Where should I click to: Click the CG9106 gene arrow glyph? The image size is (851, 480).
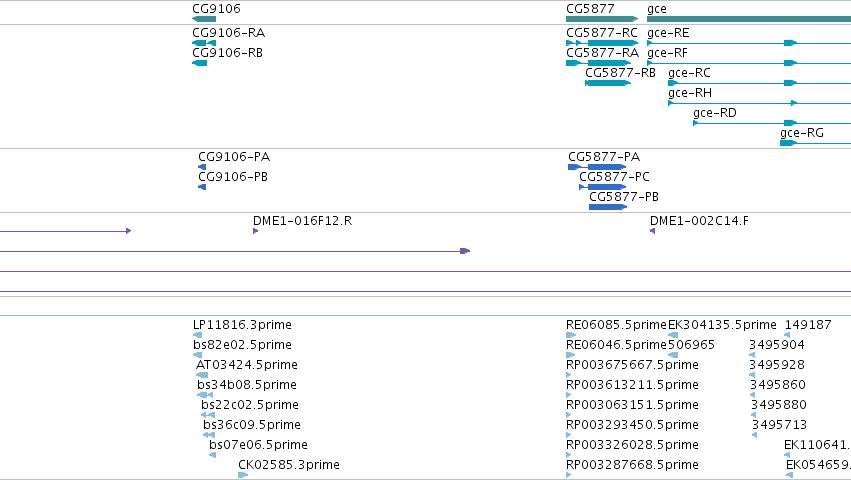pos(204,19)
